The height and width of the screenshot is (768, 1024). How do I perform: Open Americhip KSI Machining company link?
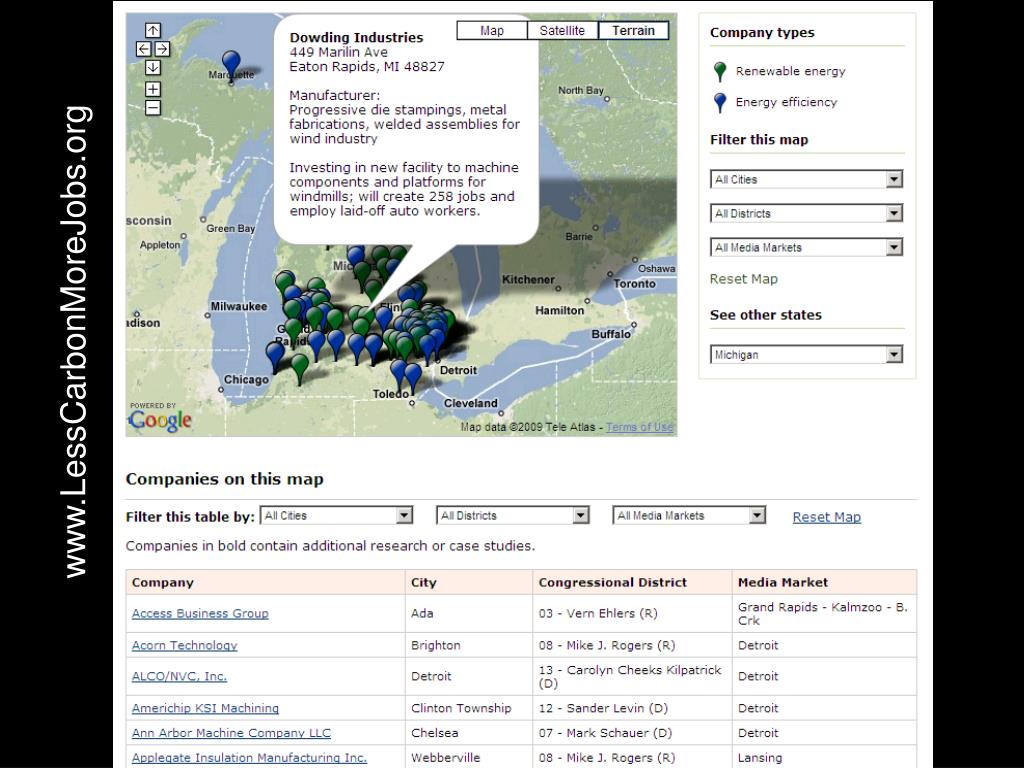coord(205,708)
